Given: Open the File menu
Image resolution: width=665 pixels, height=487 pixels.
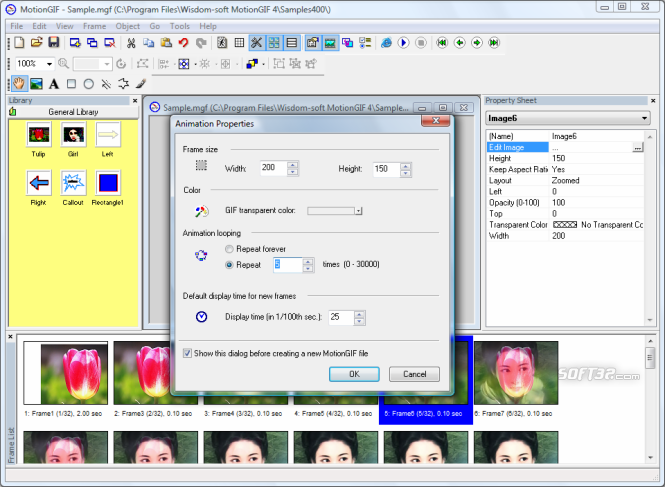Looking at the screenshot, I should click(x=17, y=26).
